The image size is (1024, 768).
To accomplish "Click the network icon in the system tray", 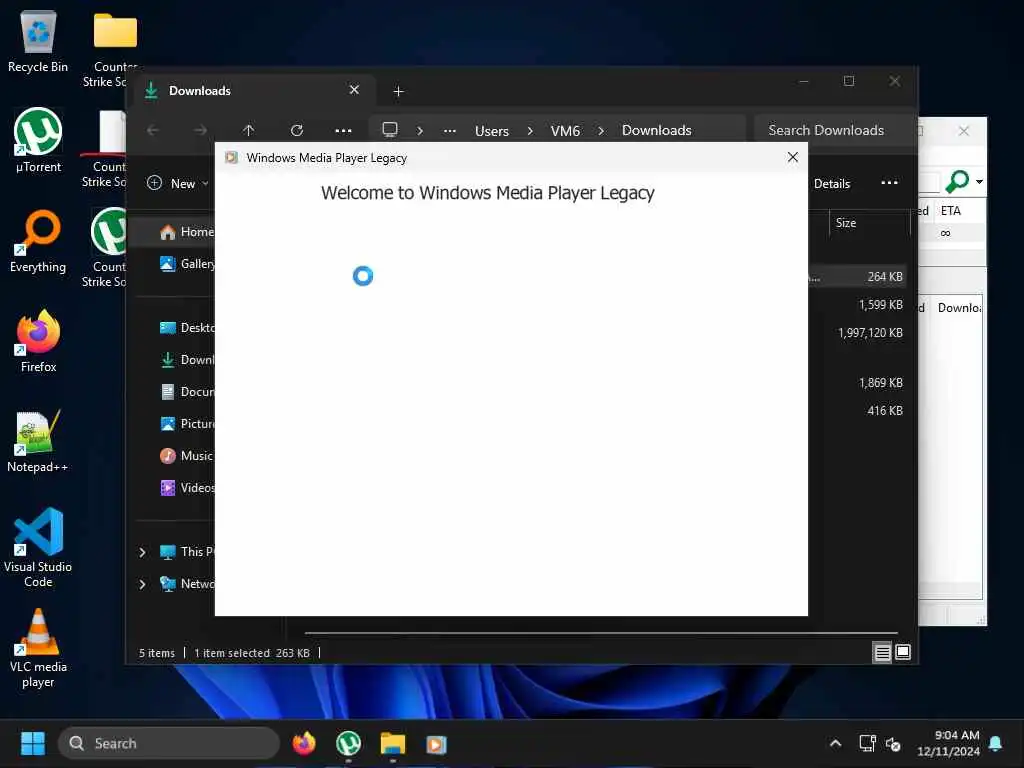I will pyautogui.click(x=867, y=743).
